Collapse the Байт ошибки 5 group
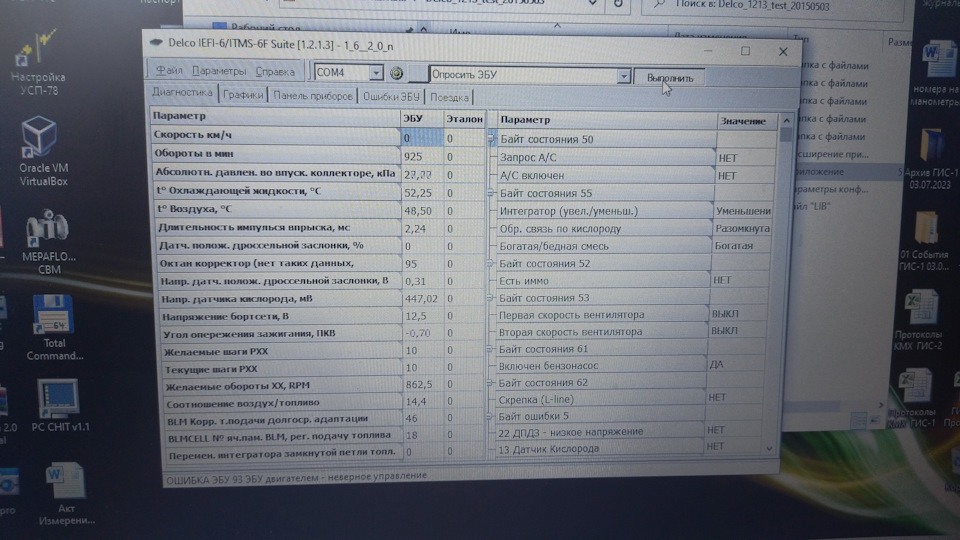Image resolution: width=960 pixels, height=540 pixels. [x=489, y=416]
